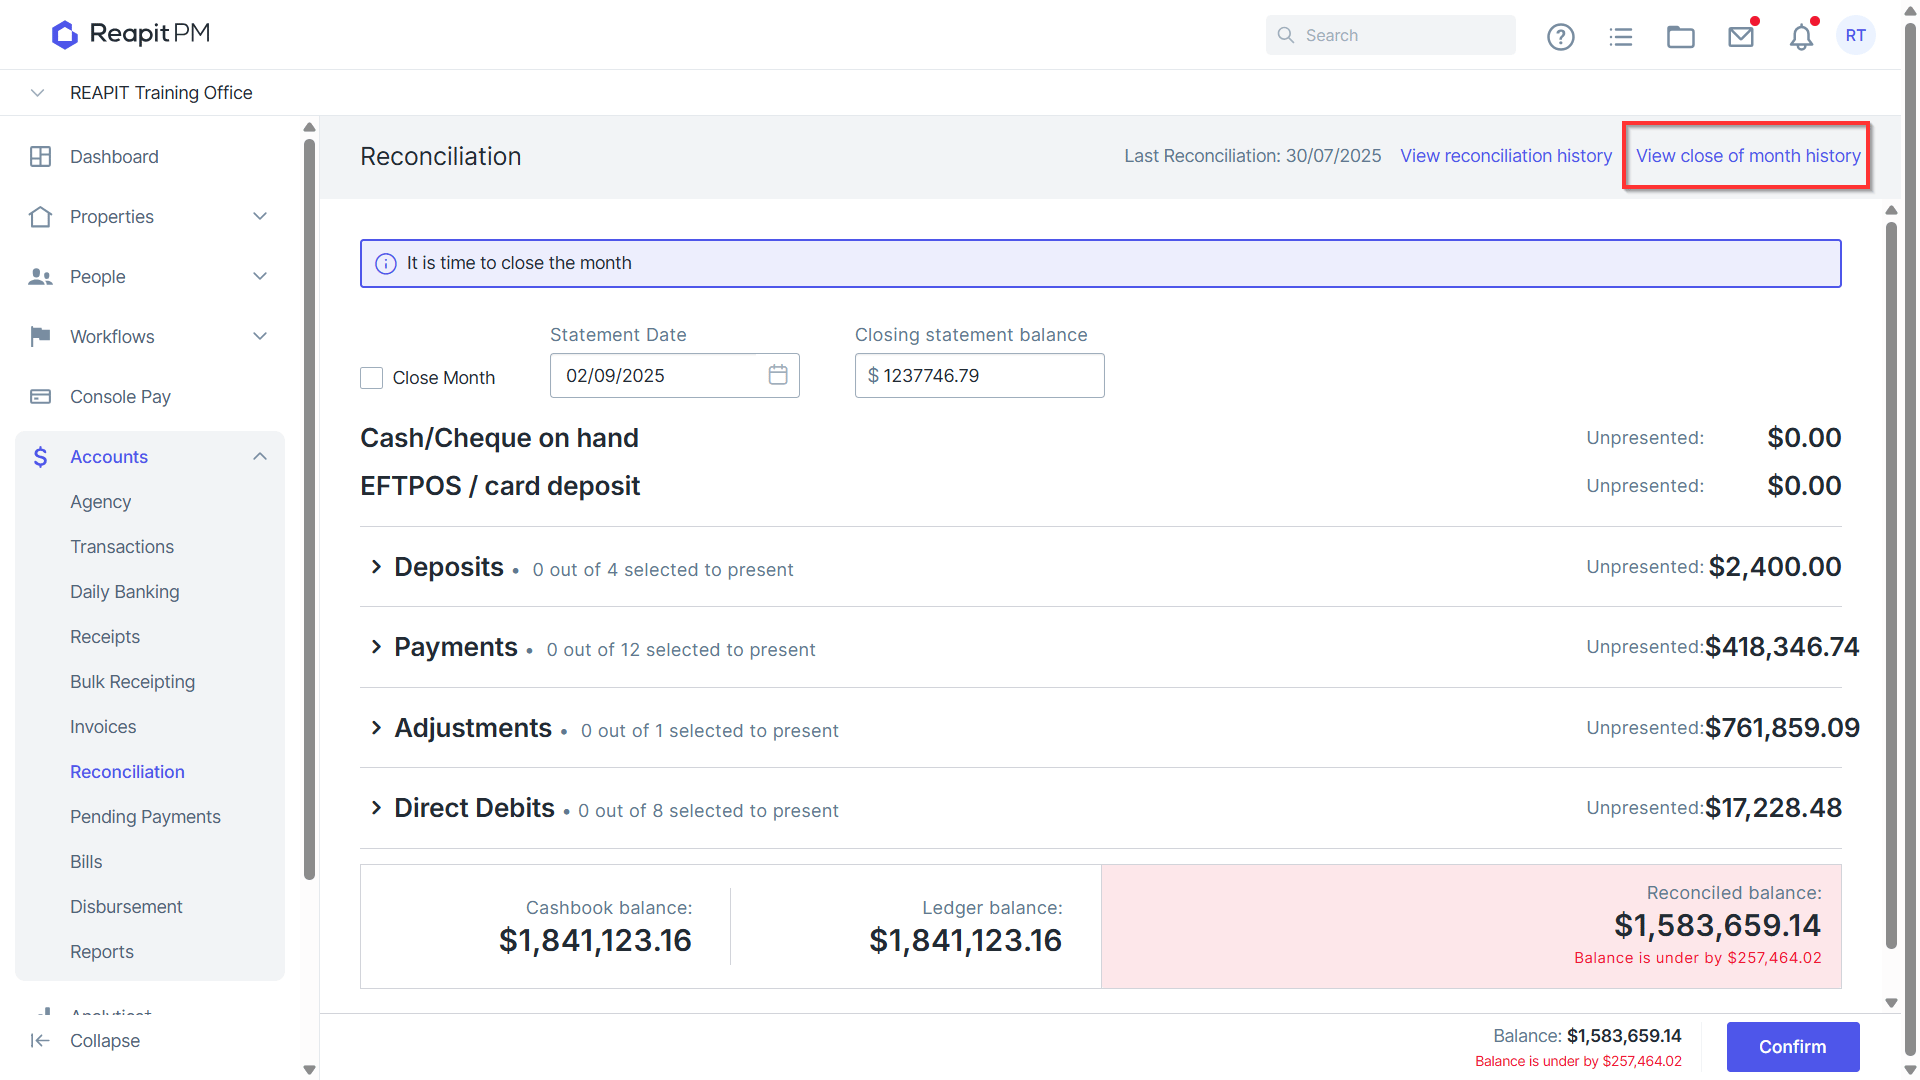
Task: Click the Reapit PM logo
Action: (x=131, y=34)
